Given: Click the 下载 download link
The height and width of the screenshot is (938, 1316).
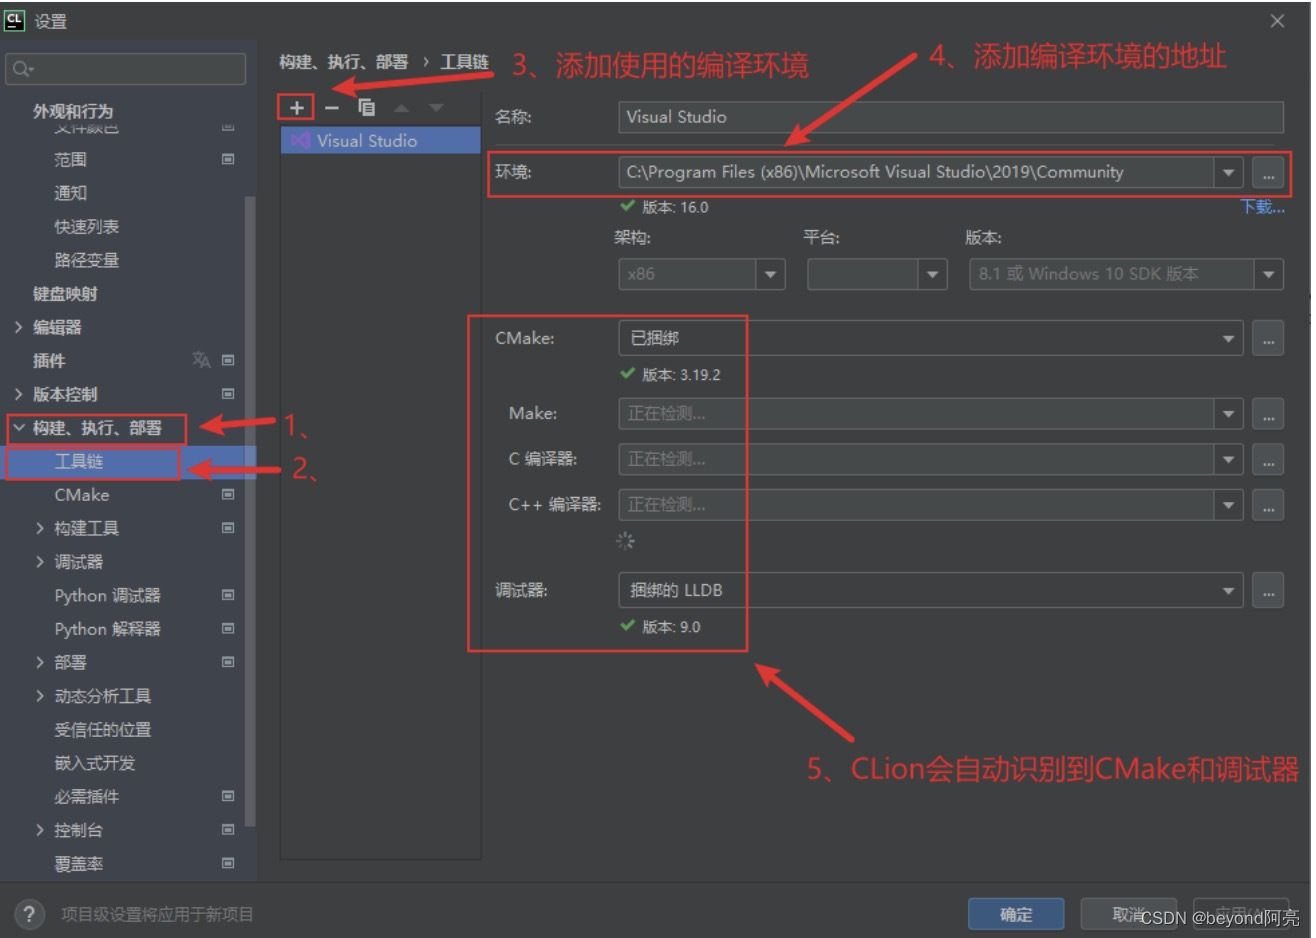Looking at the screenshot, I should (x=1262, y=207).
